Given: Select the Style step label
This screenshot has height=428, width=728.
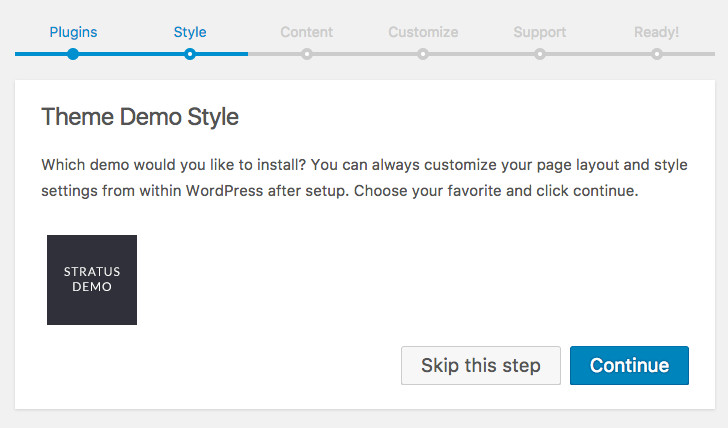Looking at the screenshot, I should pos(190,32).
